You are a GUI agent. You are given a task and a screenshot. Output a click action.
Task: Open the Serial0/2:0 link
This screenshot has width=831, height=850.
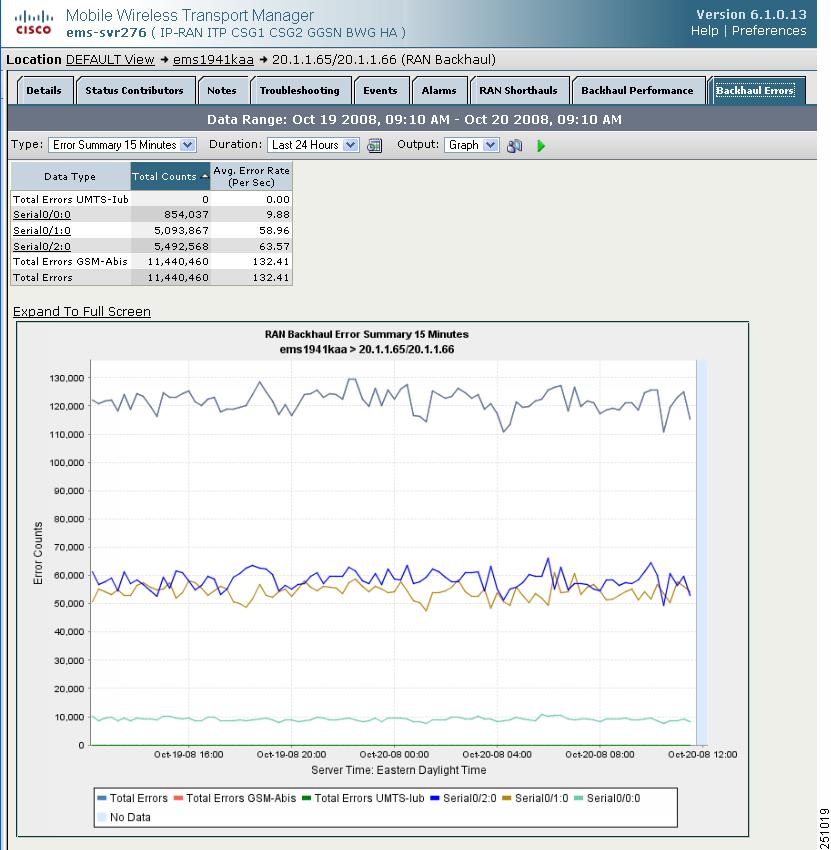click(42, 246)
